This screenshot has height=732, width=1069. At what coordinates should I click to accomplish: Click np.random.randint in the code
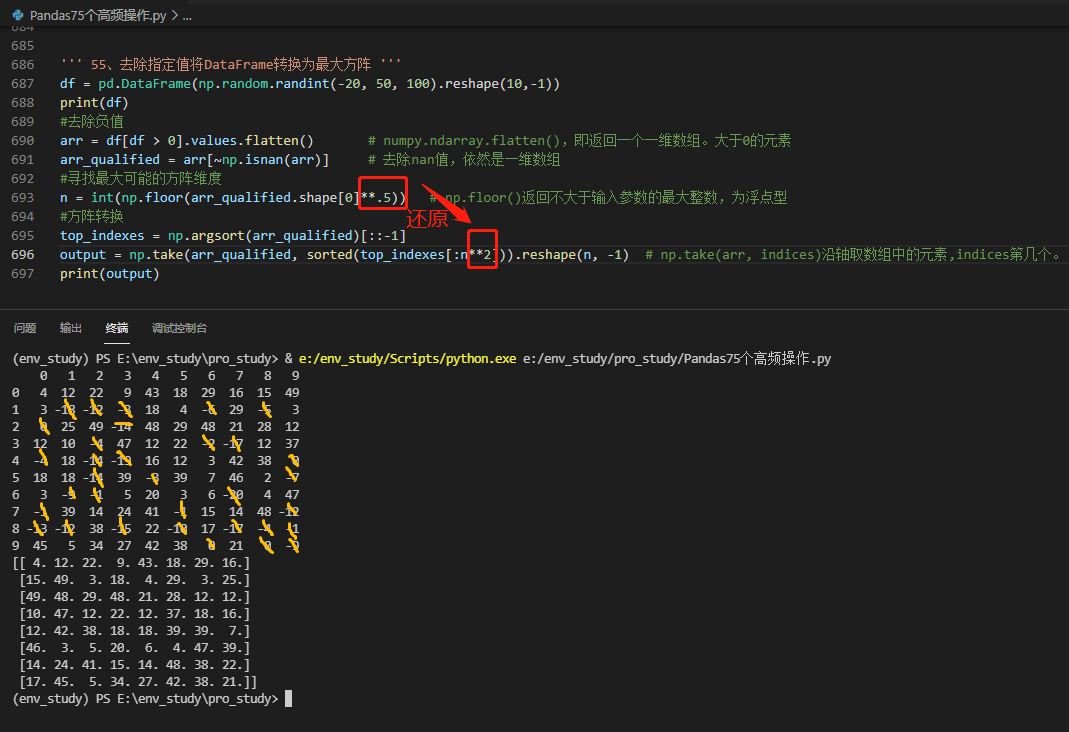(264, 84)
